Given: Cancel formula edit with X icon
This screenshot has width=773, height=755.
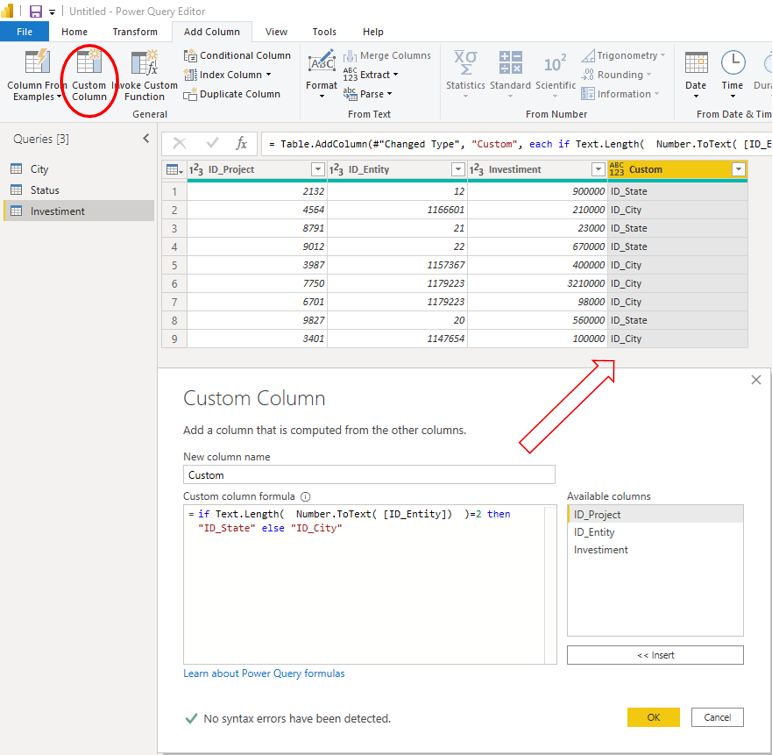Looking at the screenshot, I should 179,144.
